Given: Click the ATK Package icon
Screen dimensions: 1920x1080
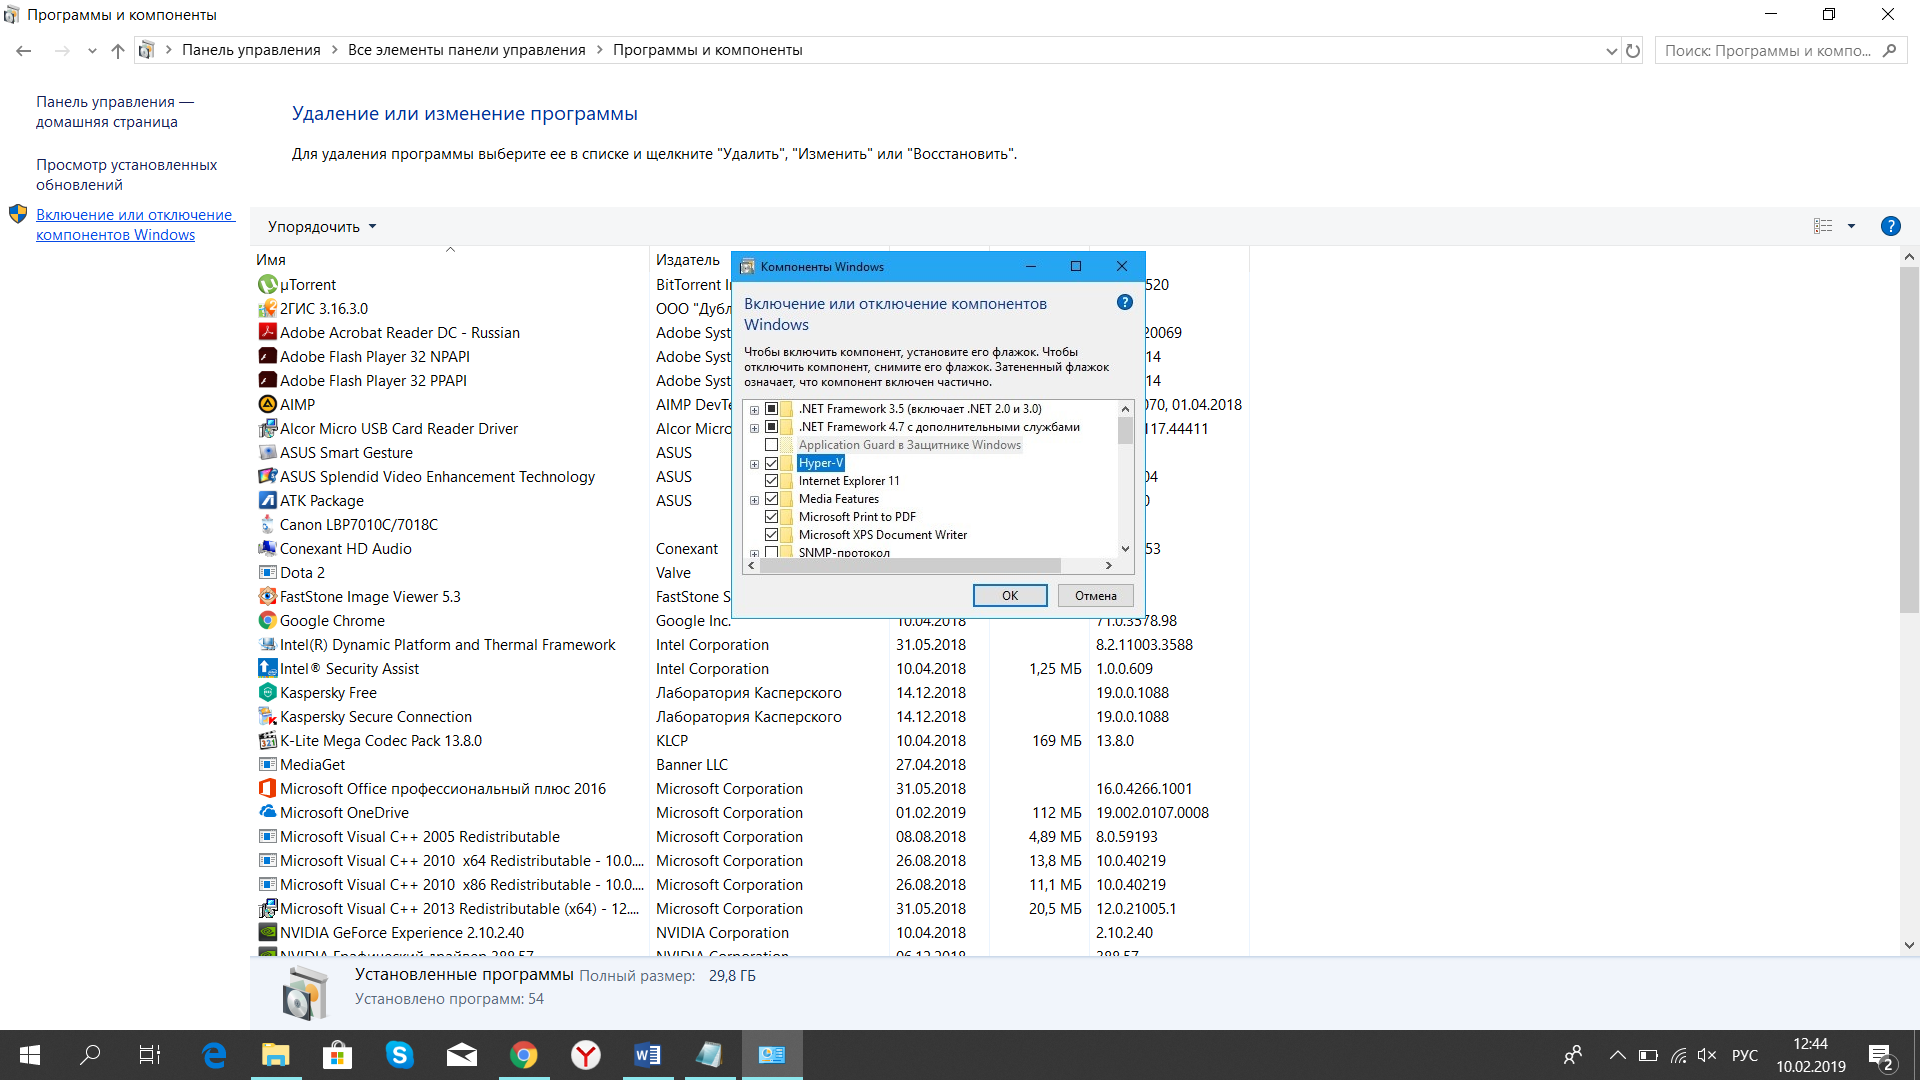Looking at the screenshot, I should 267,501.
